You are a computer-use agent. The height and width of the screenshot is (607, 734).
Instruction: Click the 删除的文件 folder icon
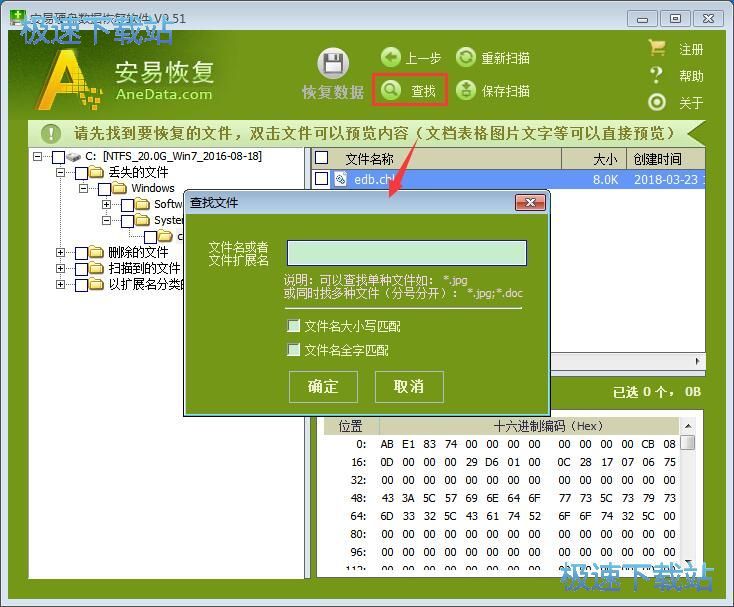tap(96, 252)
